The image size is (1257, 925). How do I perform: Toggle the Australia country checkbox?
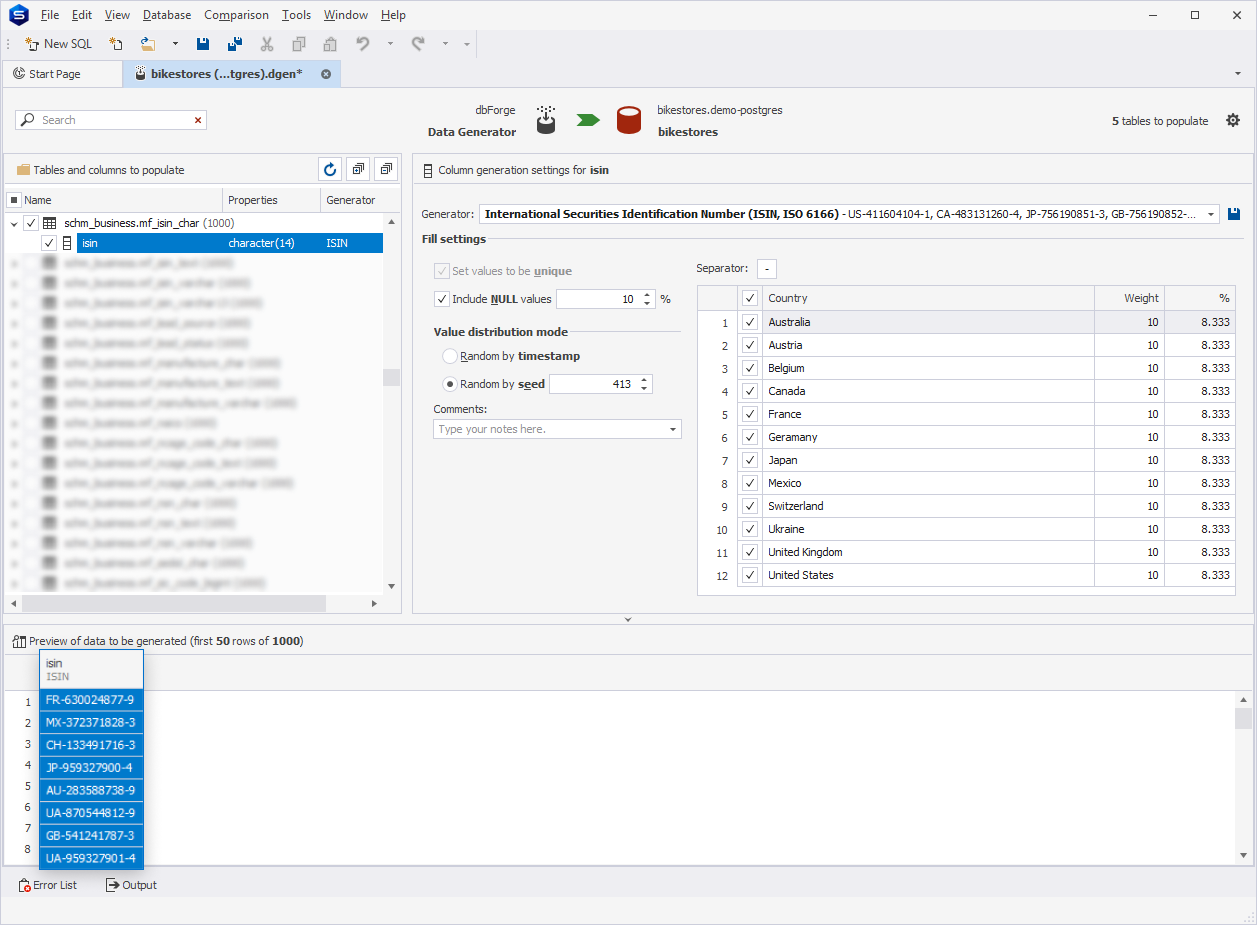[750, 322]
